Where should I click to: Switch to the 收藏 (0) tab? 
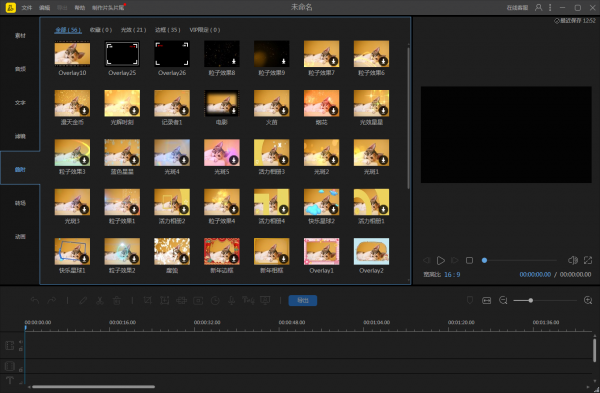pos(101,30)
